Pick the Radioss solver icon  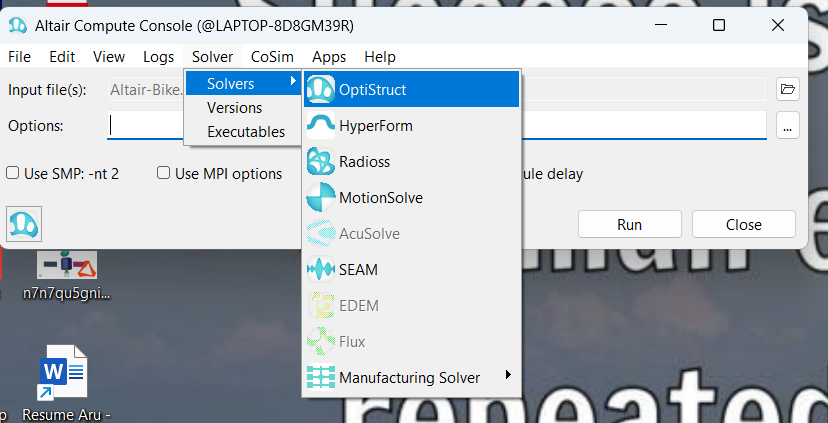click(x=321, y=161)
